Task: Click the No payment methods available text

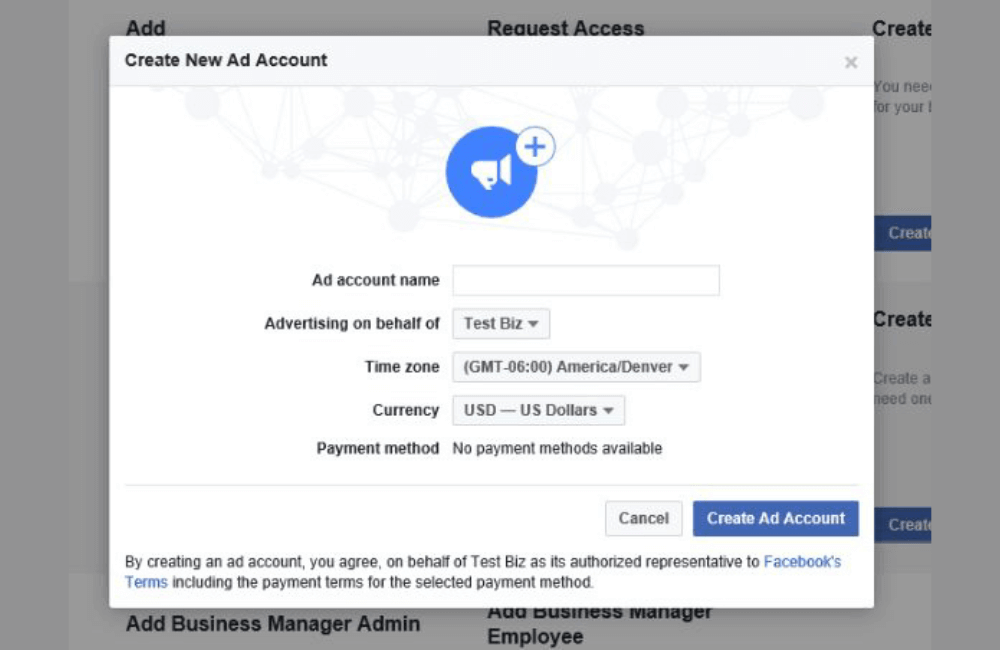Action: click(556, 448)
